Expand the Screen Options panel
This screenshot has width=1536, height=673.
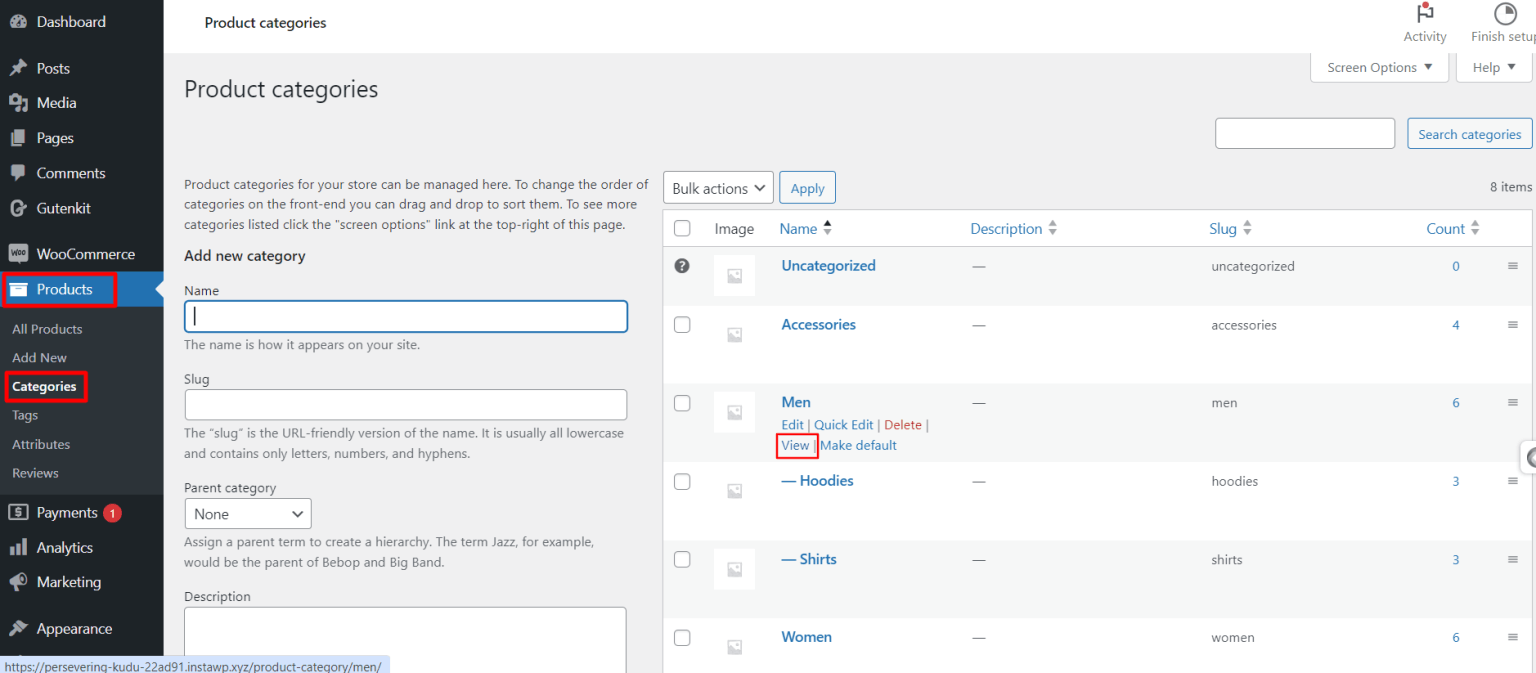pos(1379,67)
